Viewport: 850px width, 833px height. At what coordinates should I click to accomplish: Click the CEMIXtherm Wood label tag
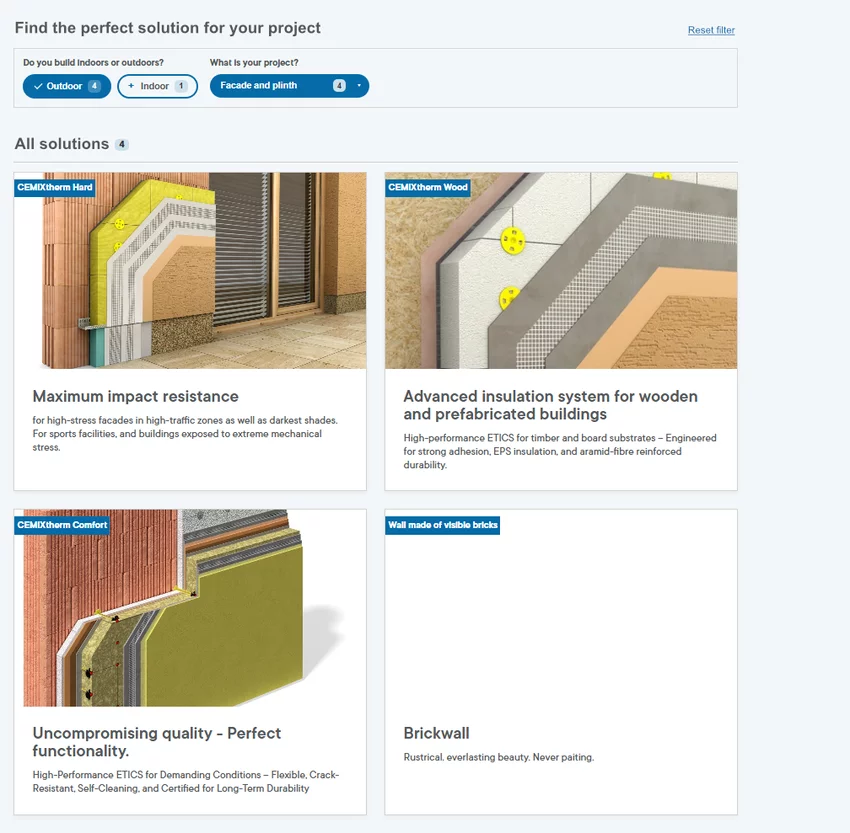point(428,188)
